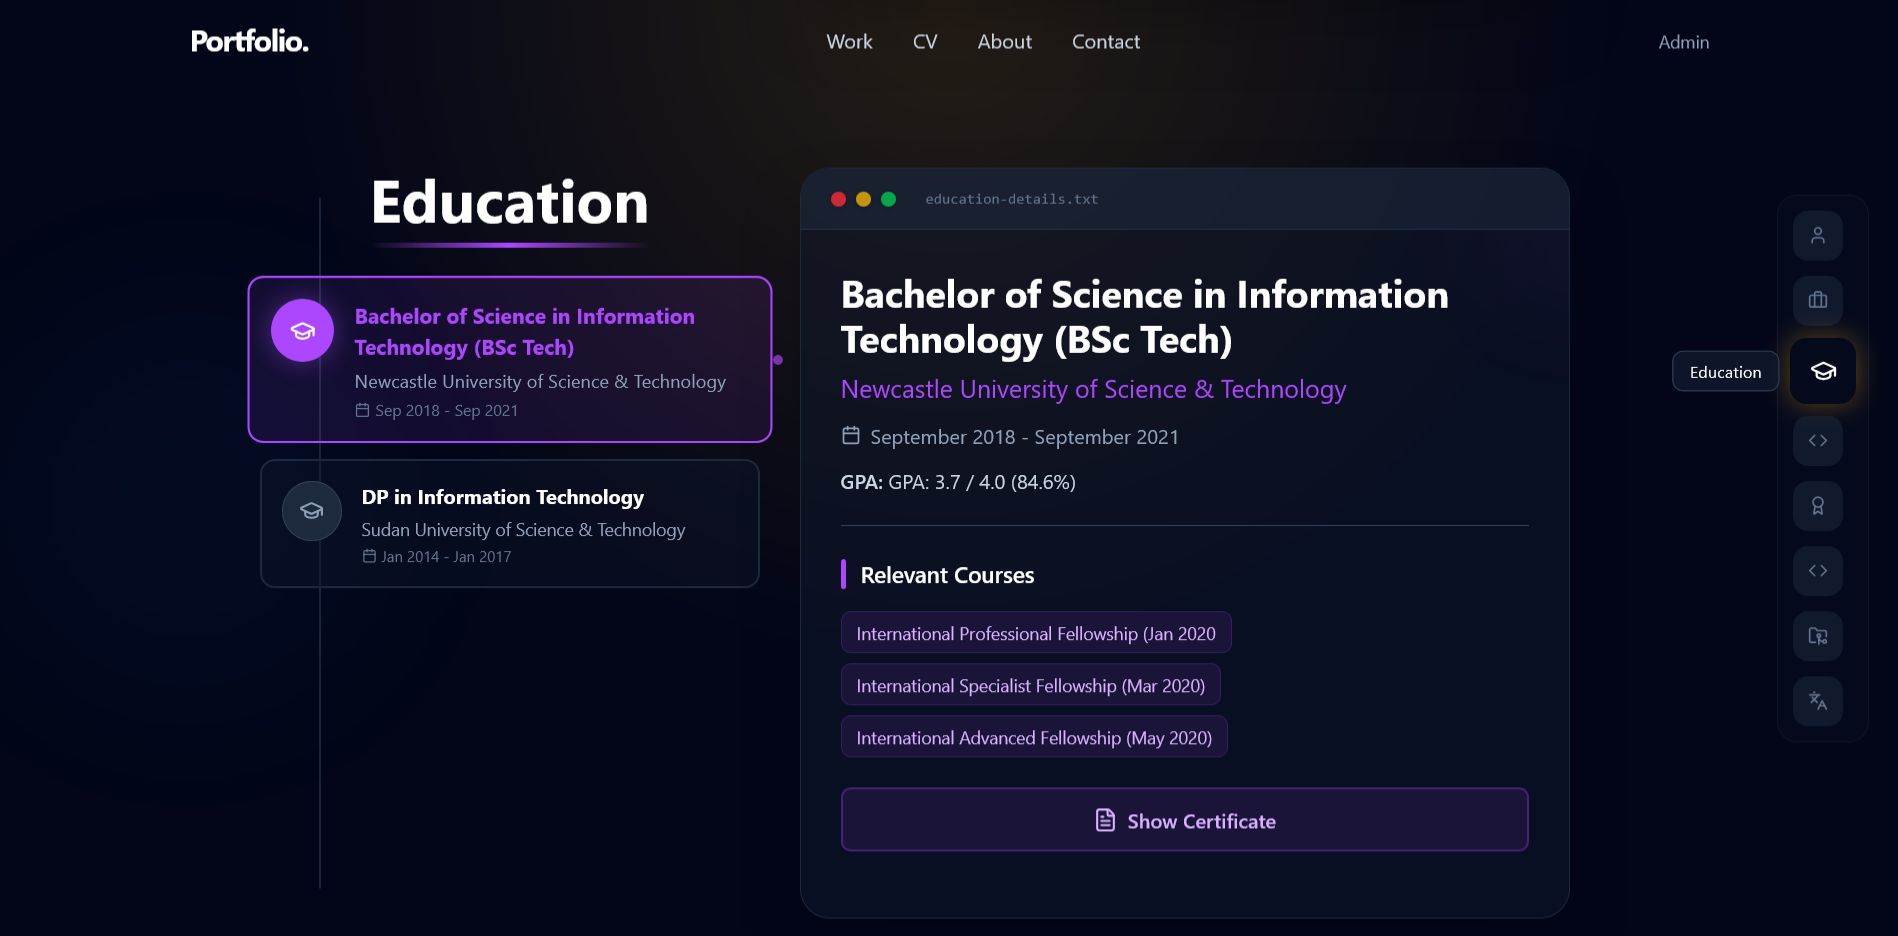The height and width of the screenshot is (936, 1898).
Task: Navigate to the About page
Action: pyautogui.click(x=1004, y=42)
